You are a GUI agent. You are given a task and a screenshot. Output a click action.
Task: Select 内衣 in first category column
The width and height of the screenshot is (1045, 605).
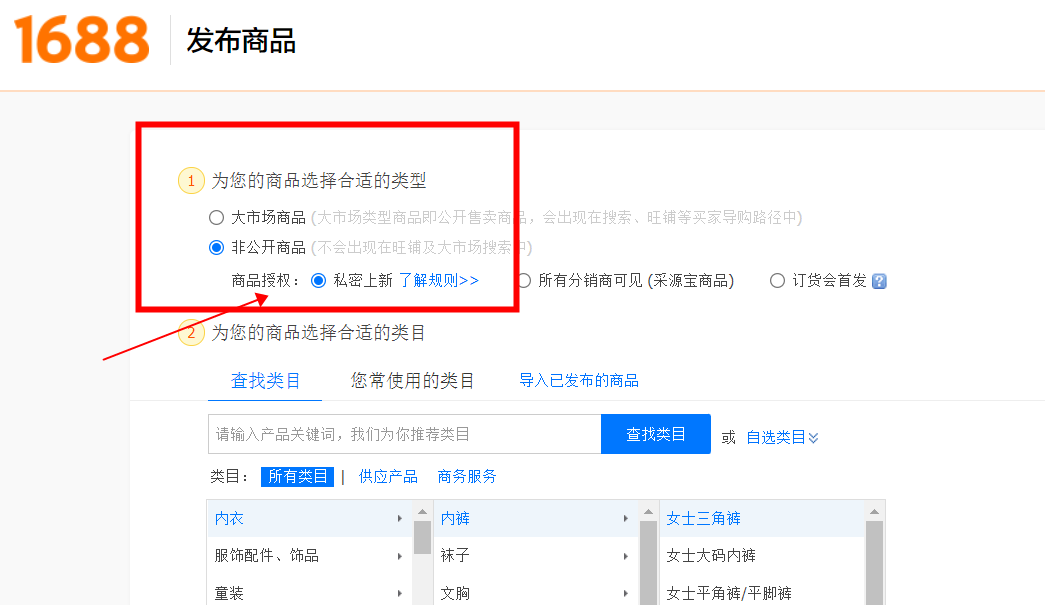[310, 518]
